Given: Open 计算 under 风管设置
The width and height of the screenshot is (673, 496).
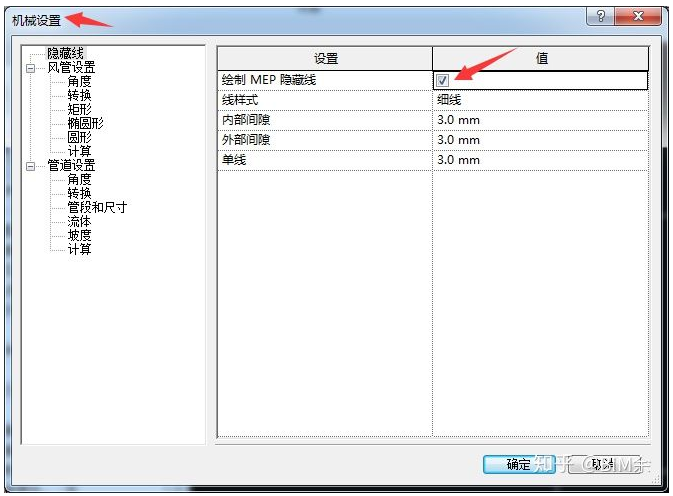Looking at the screenshot, I should click(x=80, y=151).
